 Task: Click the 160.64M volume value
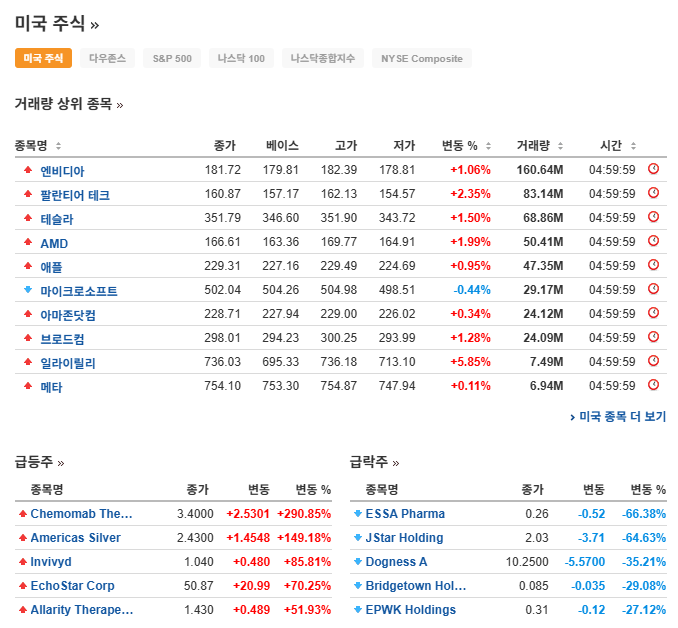tap(540, 170)
